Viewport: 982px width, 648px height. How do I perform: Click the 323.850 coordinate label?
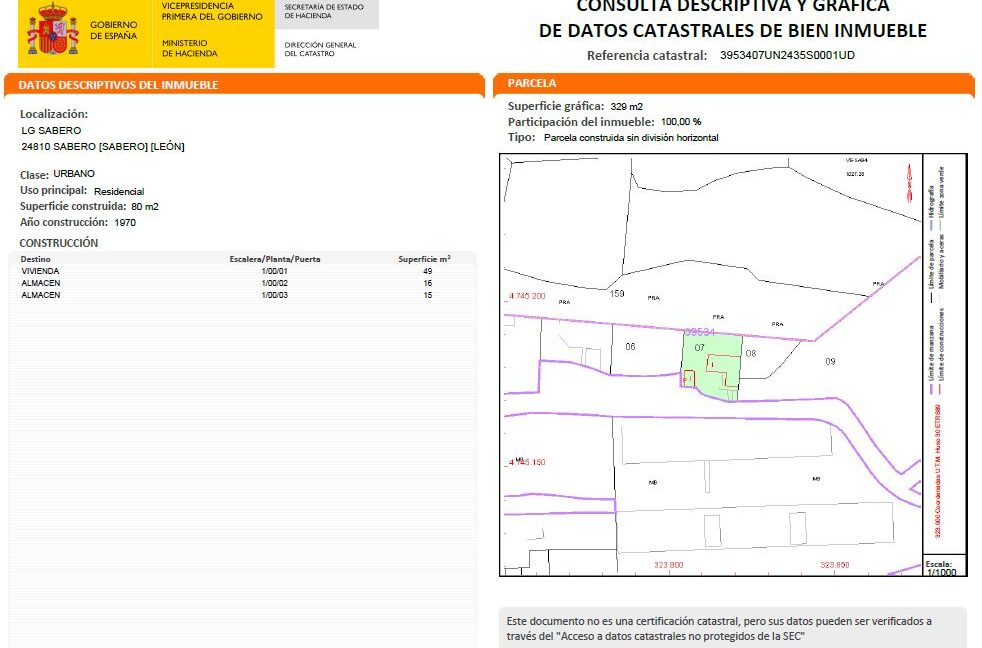[x=835, y=565]
